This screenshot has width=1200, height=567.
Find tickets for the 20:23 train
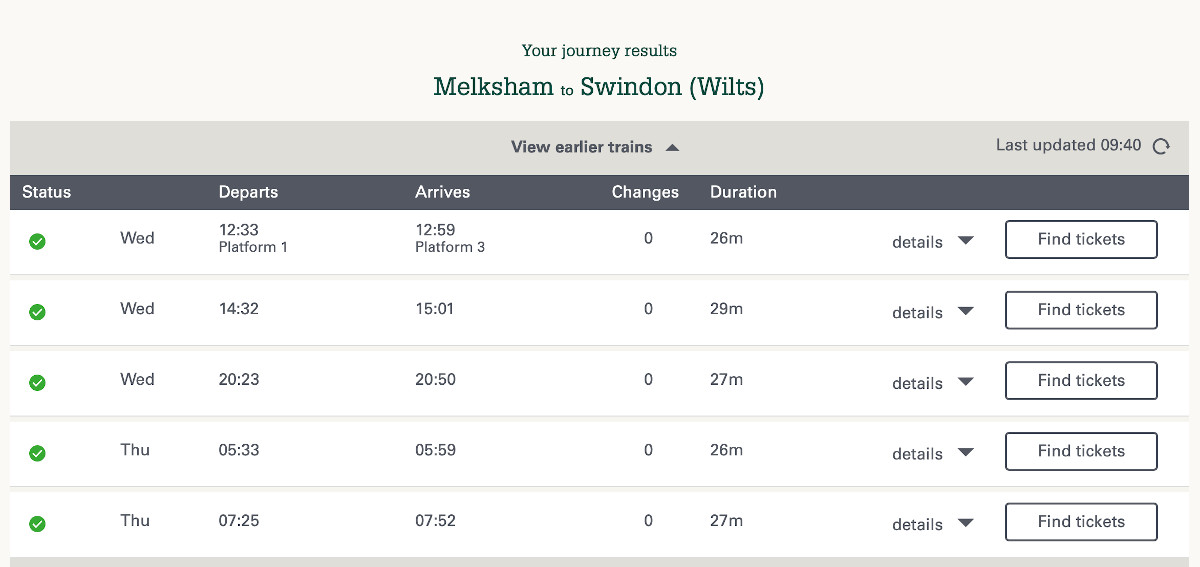(1080, 381)
